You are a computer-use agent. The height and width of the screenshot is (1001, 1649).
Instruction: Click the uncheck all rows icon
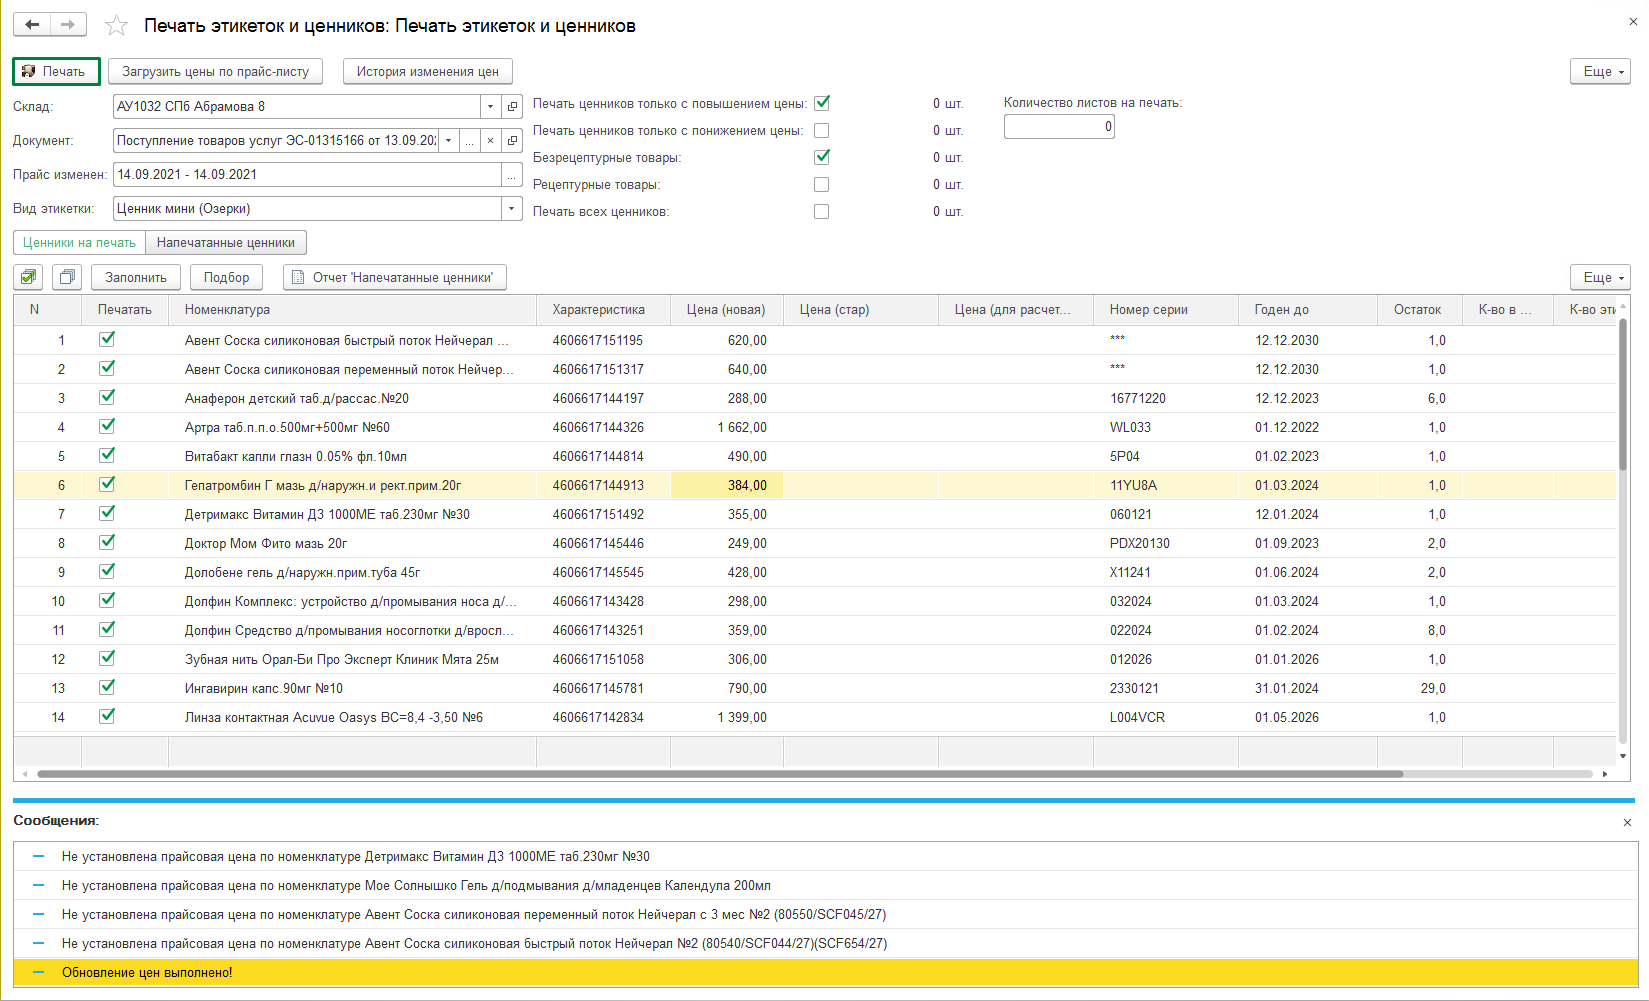(67, 277)
